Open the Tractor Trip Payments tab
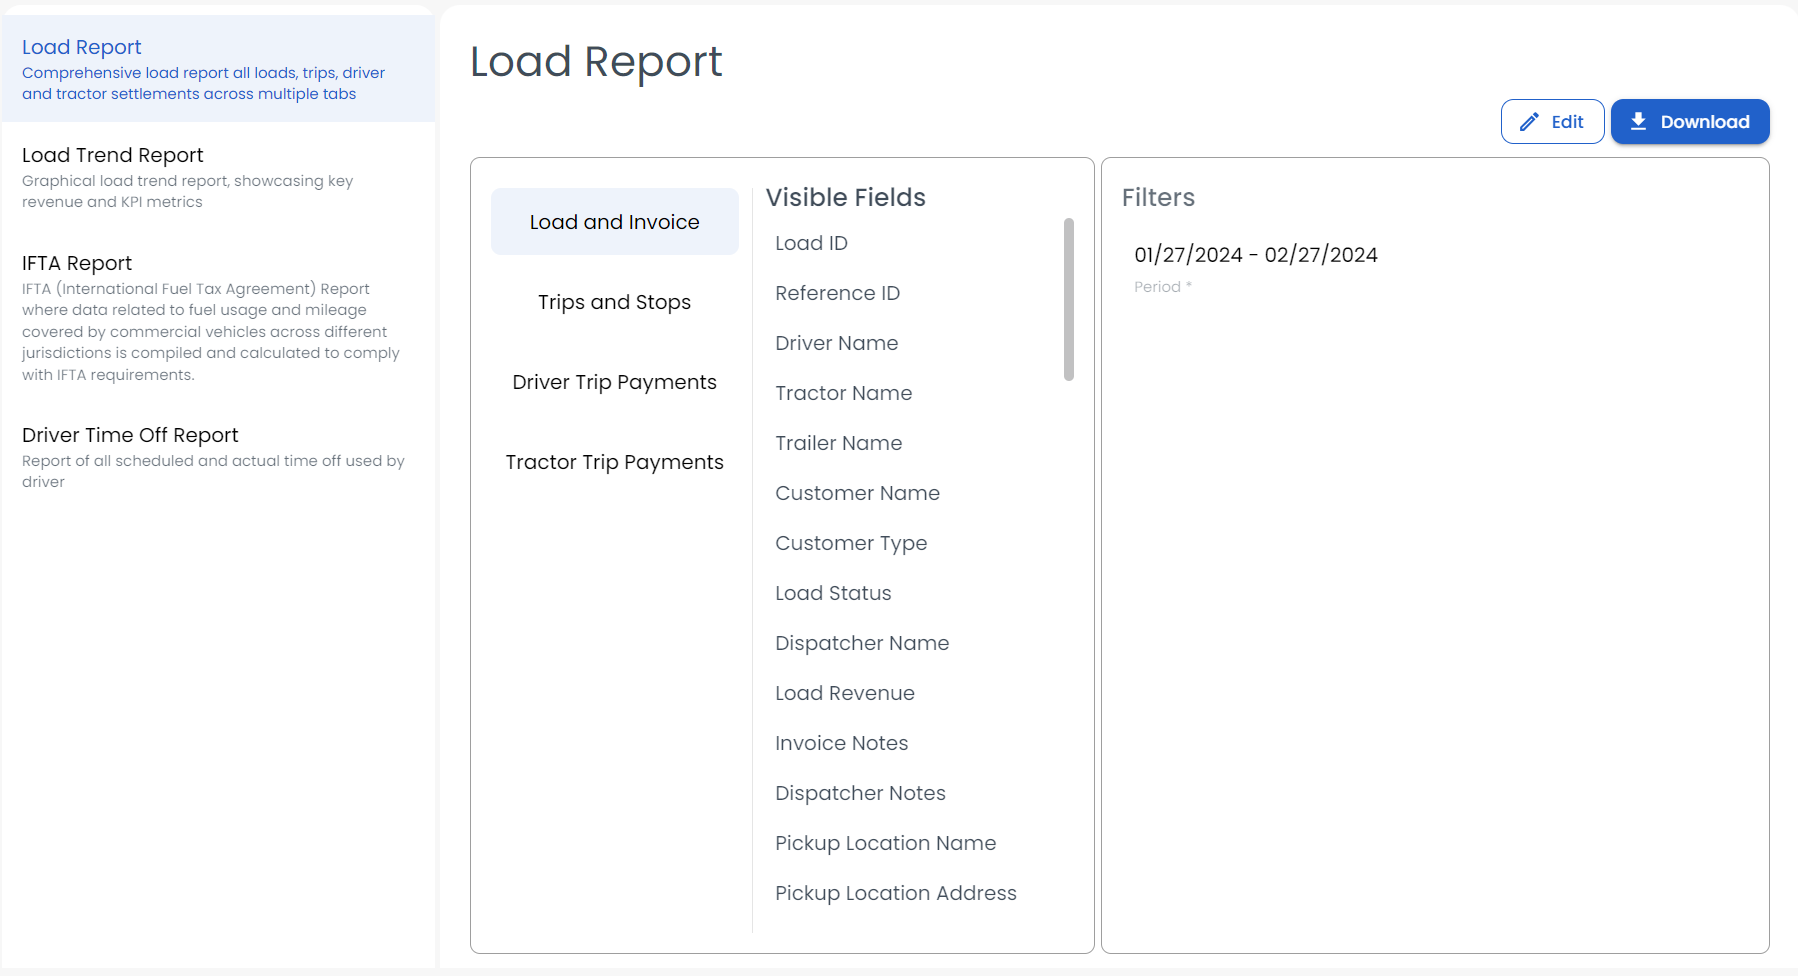This screenshot has width=1798, height=976. (x=614, y=461)
